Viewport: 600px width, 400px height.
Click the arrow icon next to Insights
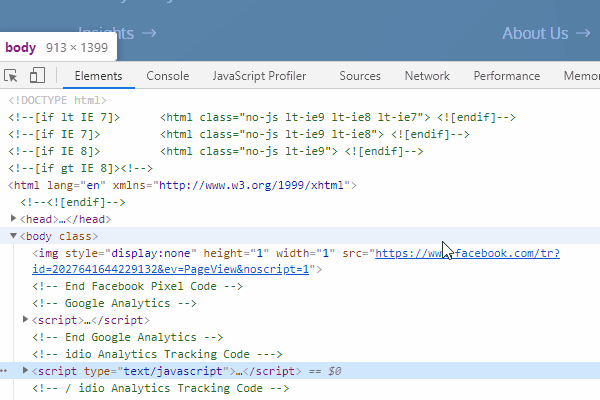[x=149, y=33]
